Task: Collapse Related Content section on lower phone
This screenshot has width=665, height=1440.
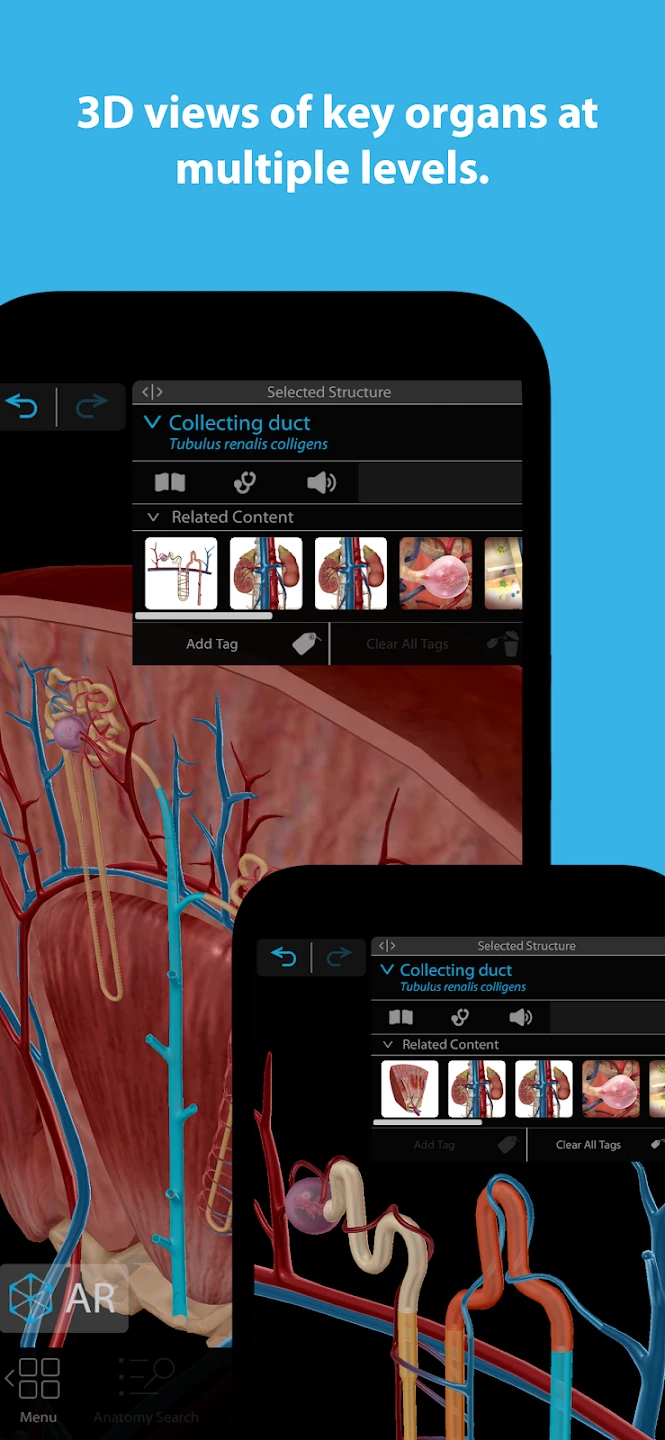Action: click(x=388, y=1045)
